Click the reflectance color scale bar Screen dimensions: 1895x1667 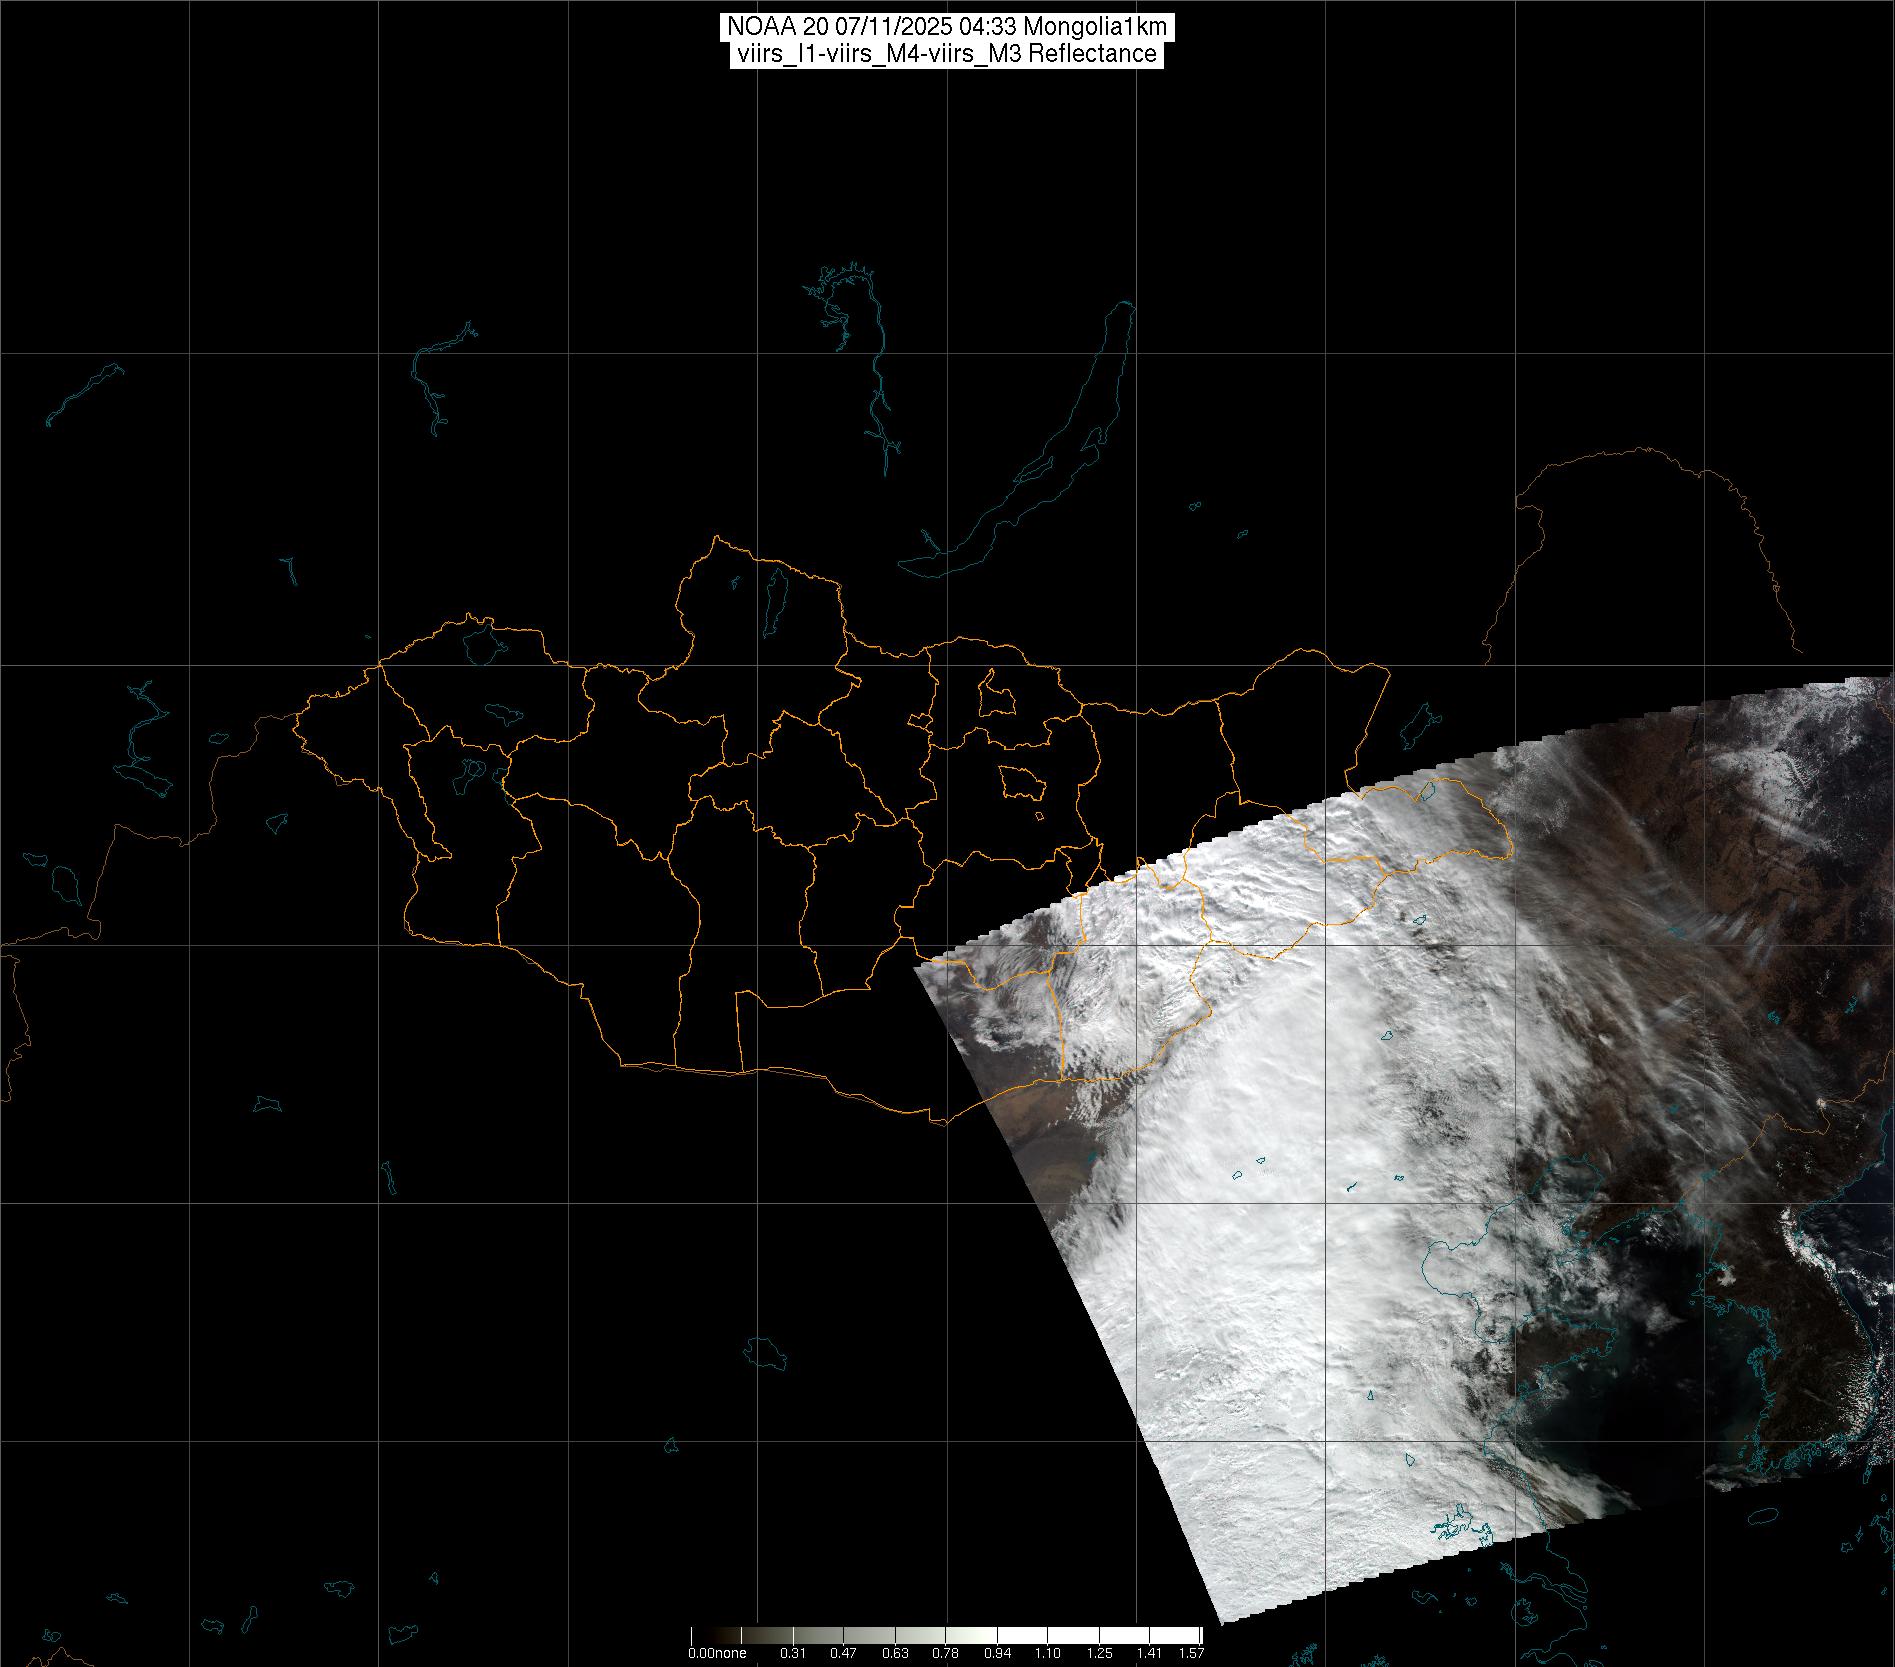pyautogui.click(x=946, y=1636)
